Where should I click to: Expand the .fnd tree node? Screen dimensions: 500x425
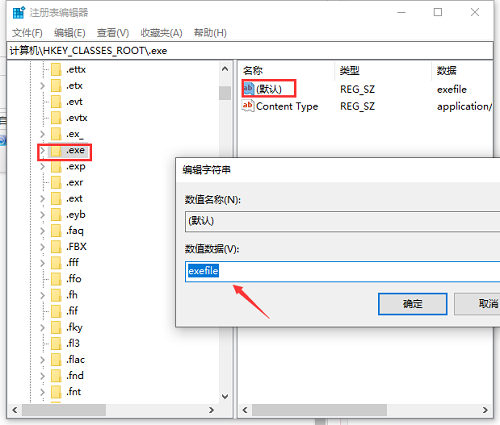pos(42,376)
